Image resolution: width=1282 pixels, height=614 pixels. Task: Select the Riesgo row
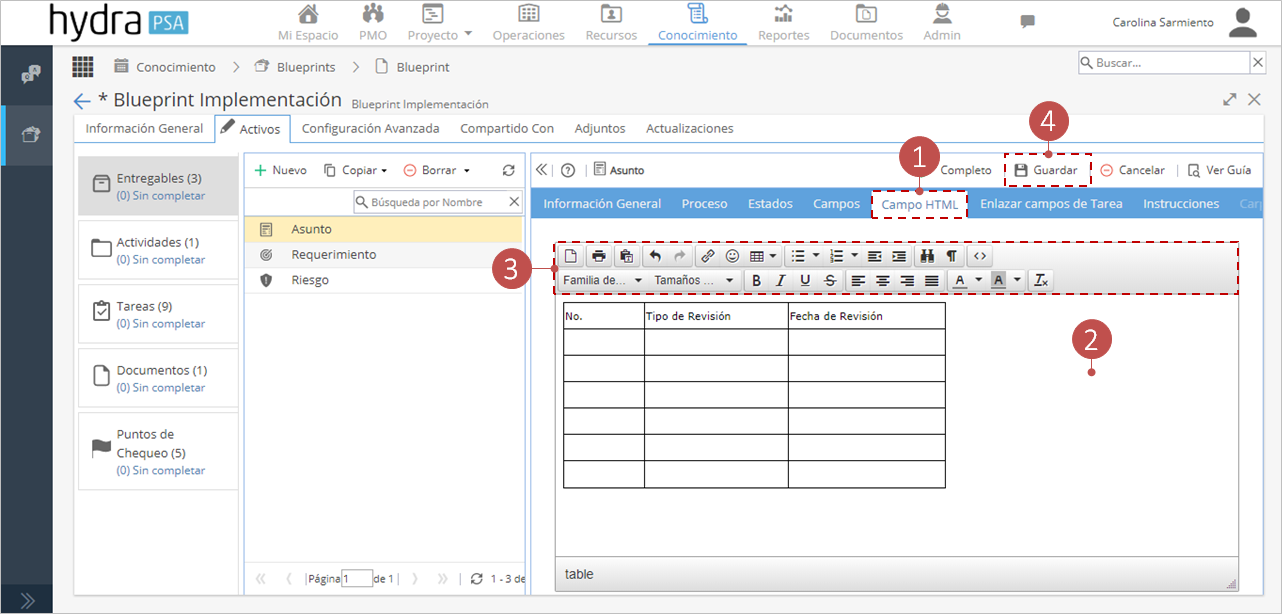pyautogui.click(x=384, y=280)
